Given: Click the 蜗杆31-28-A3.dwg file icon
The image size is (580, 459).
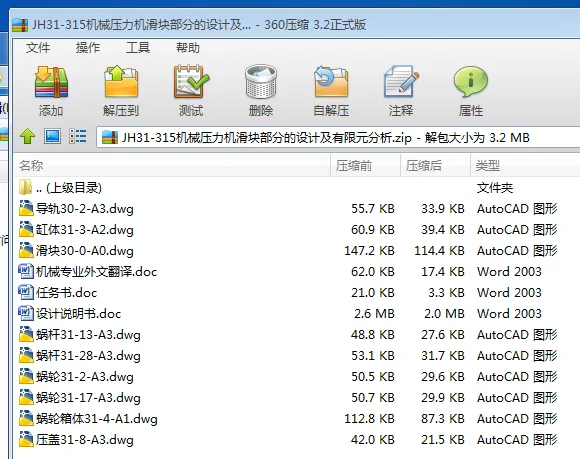Looking at the screenshot, I should point(26,355).
